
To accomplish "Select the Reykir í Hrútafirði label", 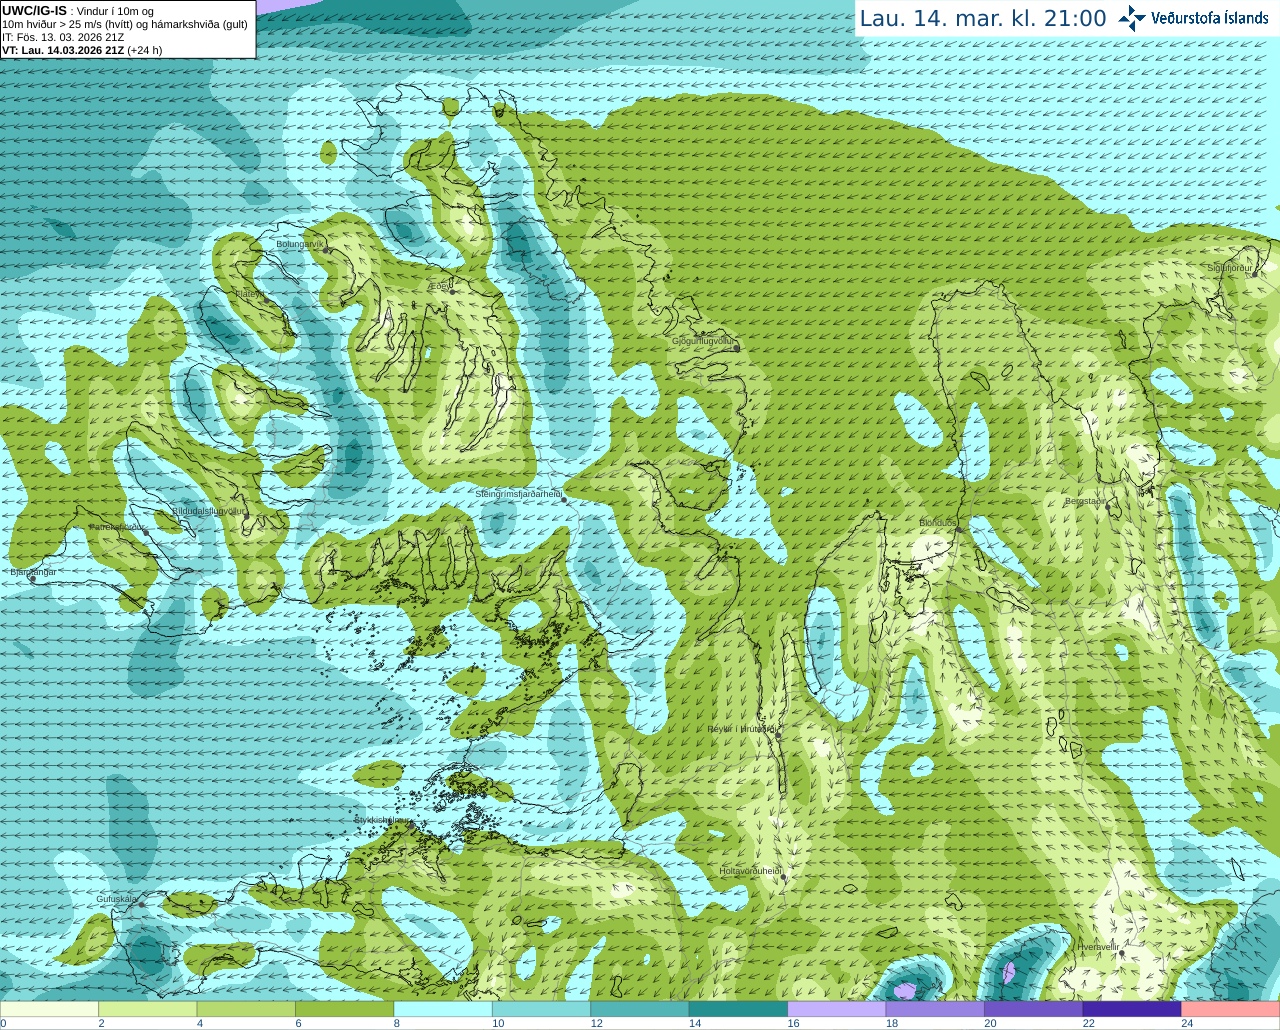I will point(741,729).
